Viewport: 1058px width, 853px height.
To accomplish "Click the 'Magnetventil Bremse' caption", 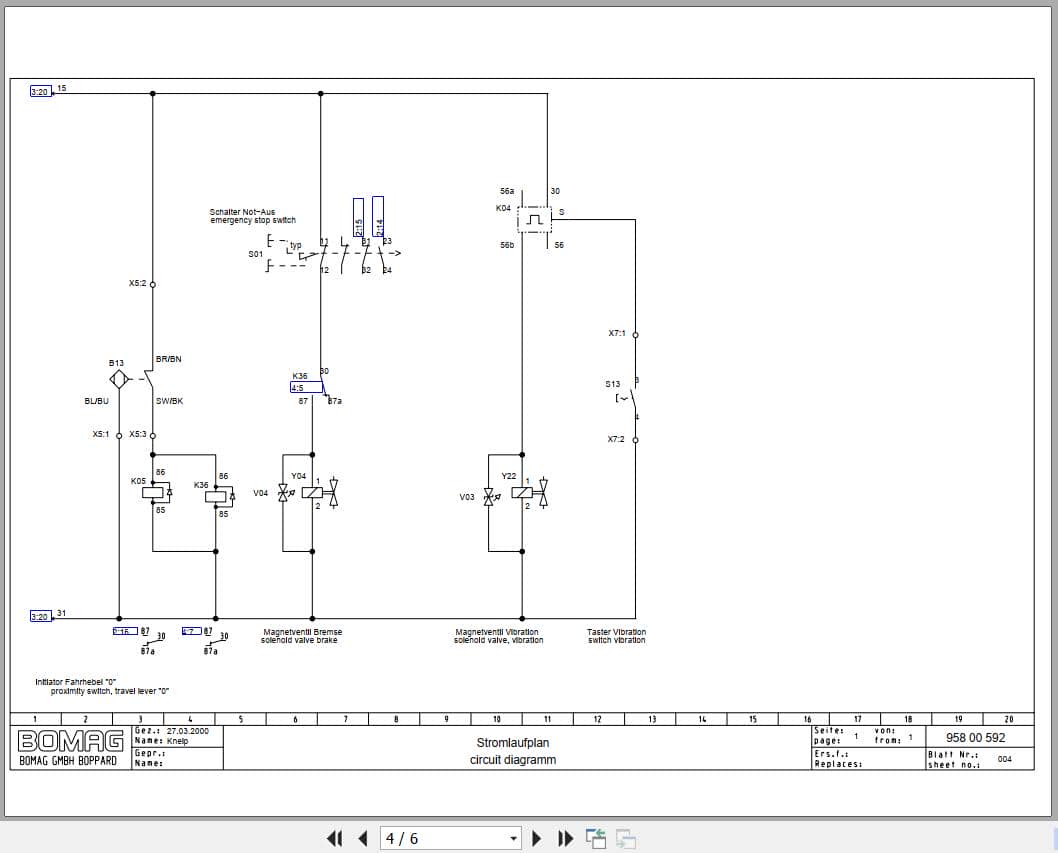I will tap(302, 632).
